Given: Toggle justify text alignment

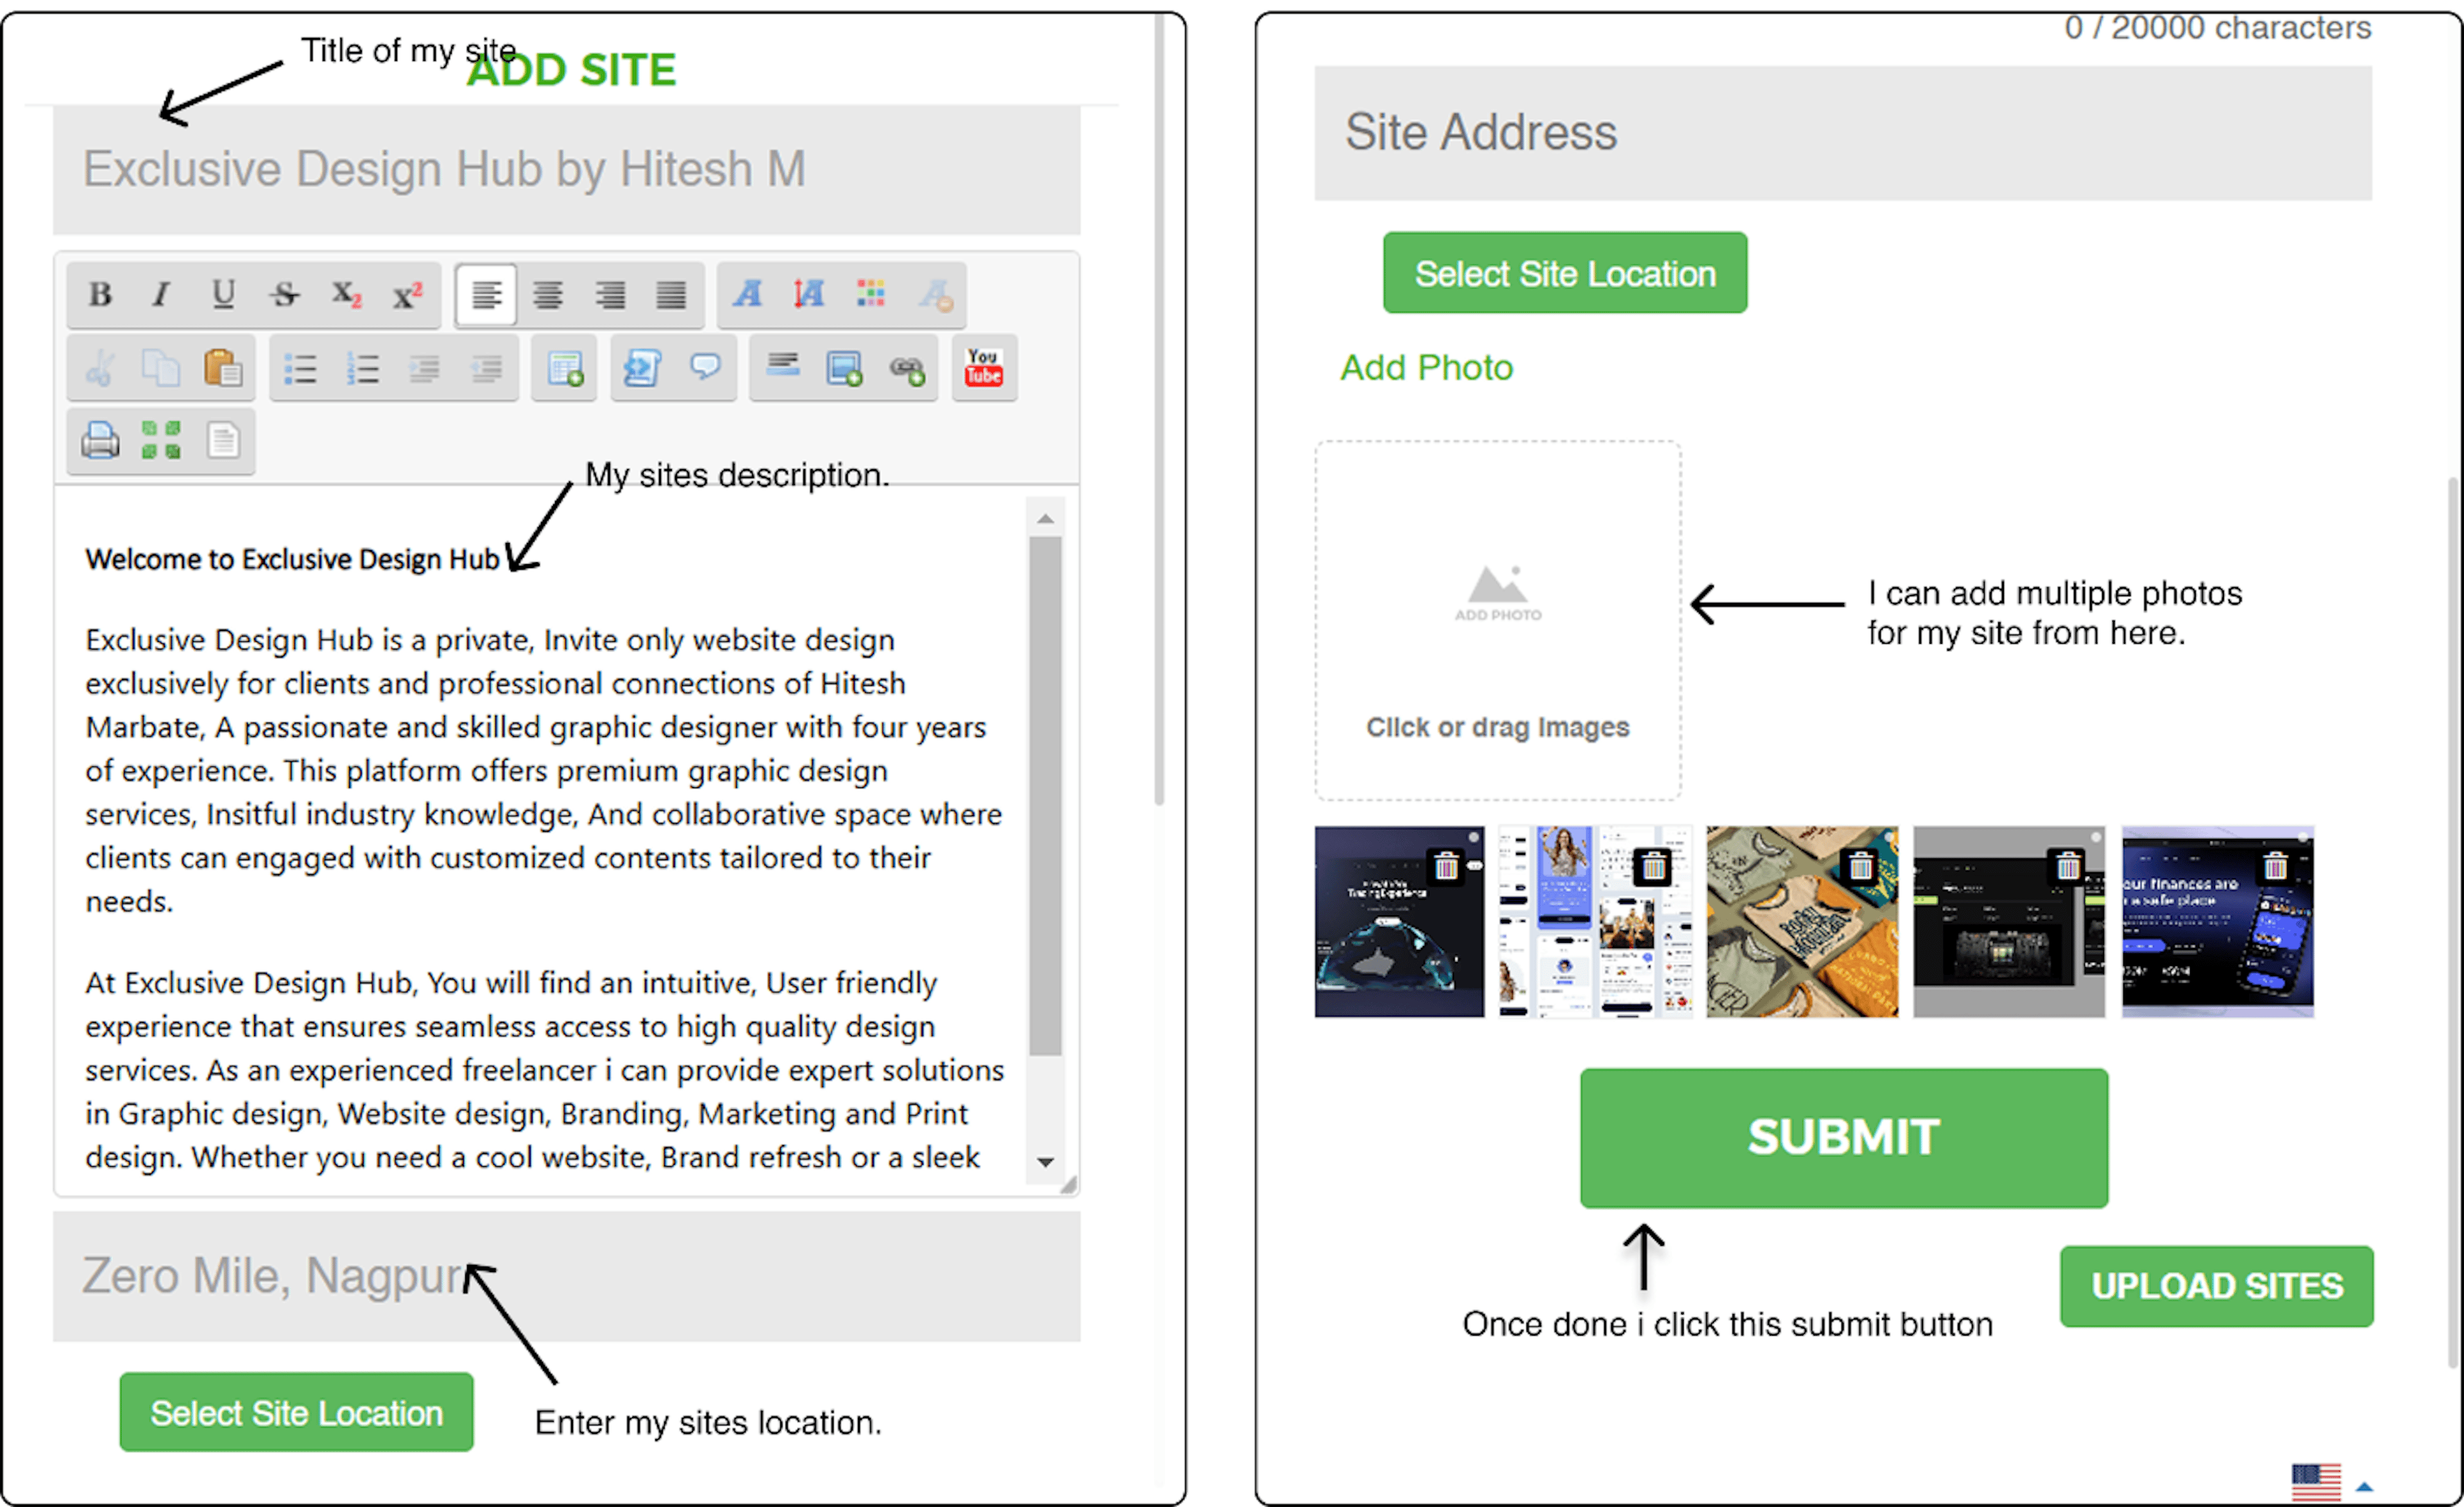Looking at the screenshot, I should coord(671,295).
